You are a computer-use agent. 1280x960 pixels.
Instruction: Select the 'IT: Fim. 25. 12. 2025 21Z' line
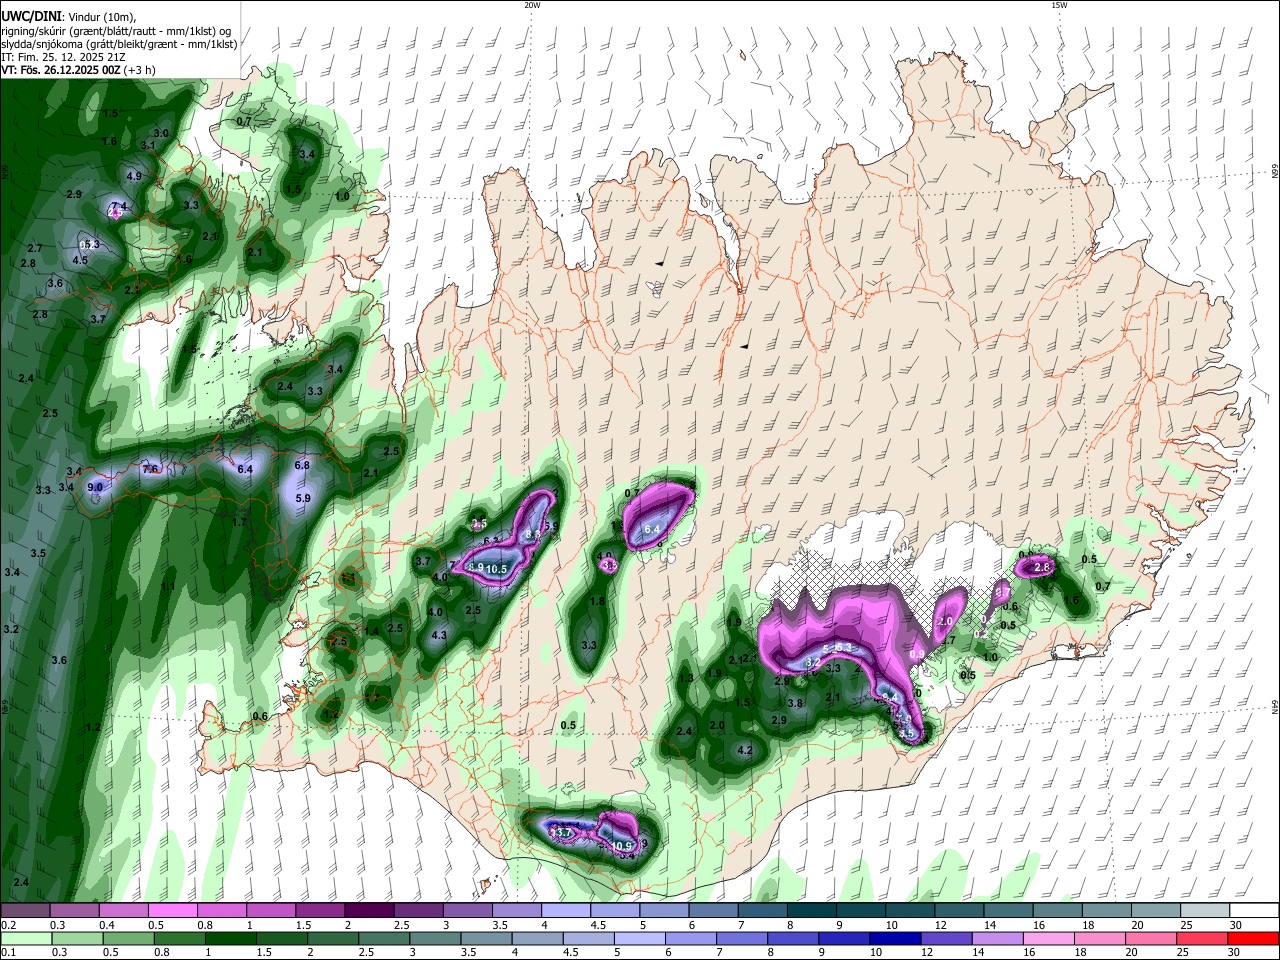click(62, 57)
